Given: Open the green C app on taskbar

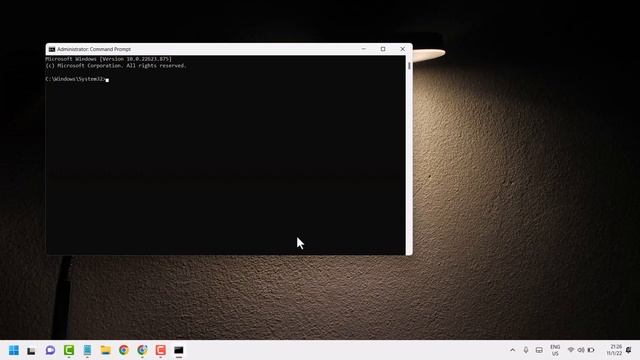Looking at the screenshot, I should click(69, 350).
